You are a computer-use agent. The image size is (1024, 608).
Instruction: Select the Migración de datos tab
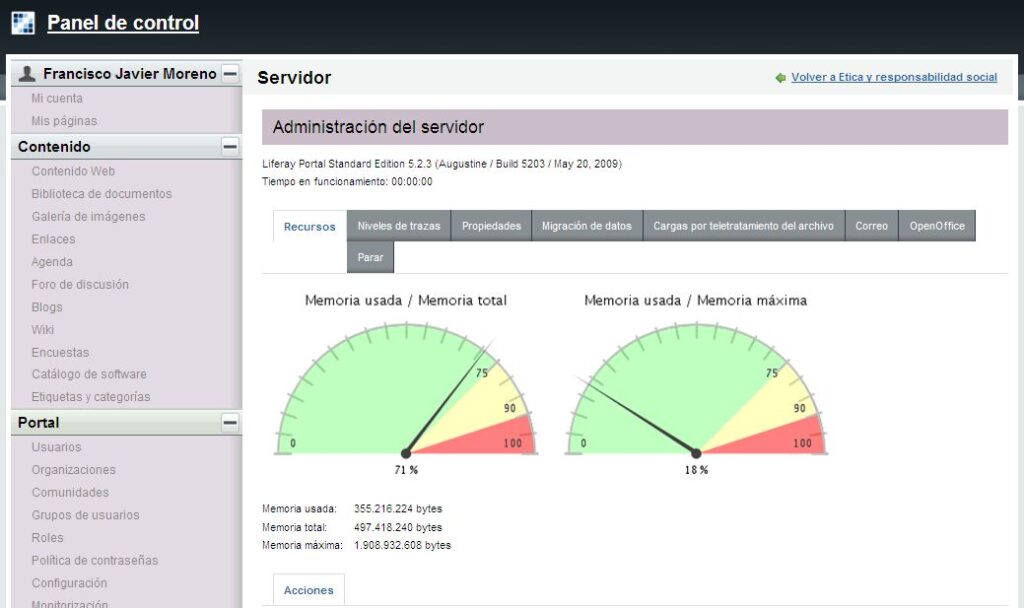tap(586, 226)
